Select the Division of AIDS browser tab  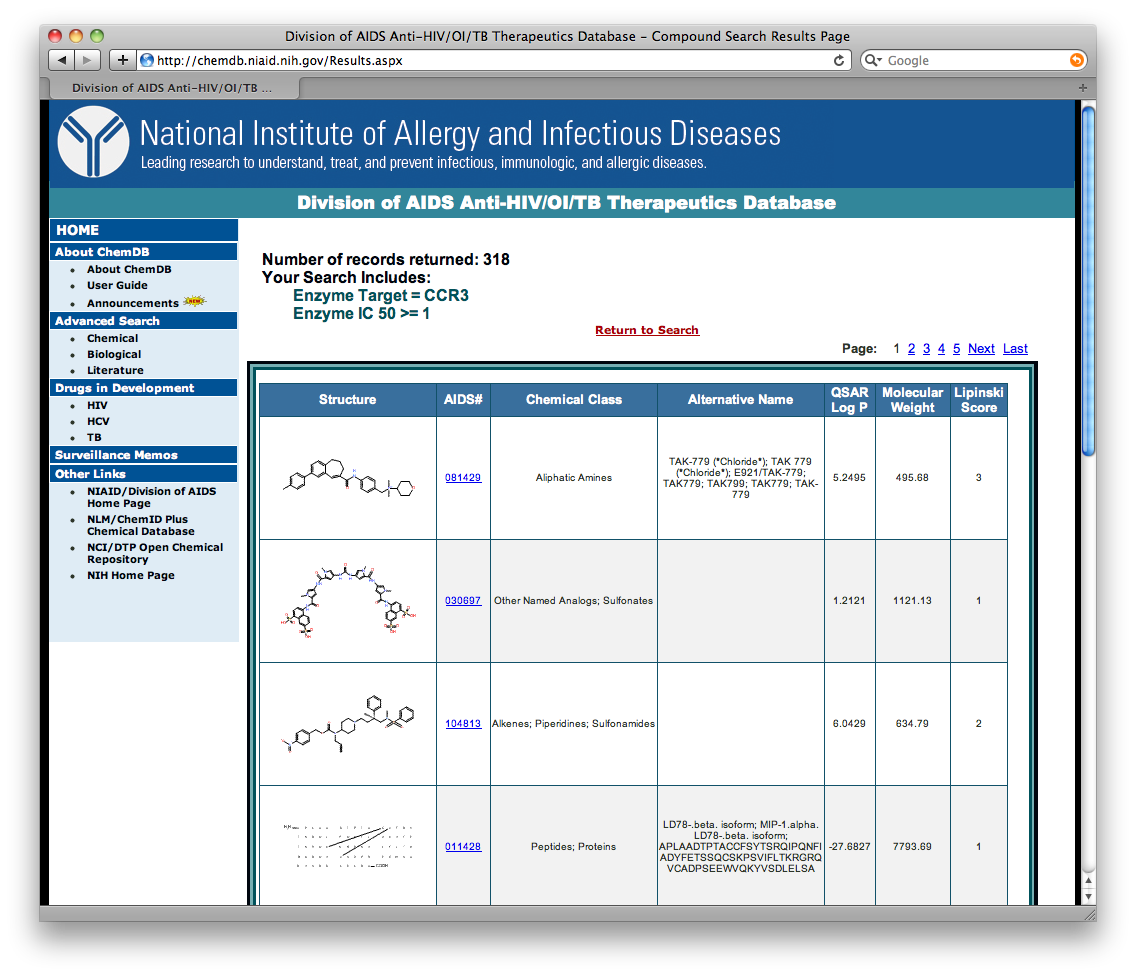[x=174, y=88]
